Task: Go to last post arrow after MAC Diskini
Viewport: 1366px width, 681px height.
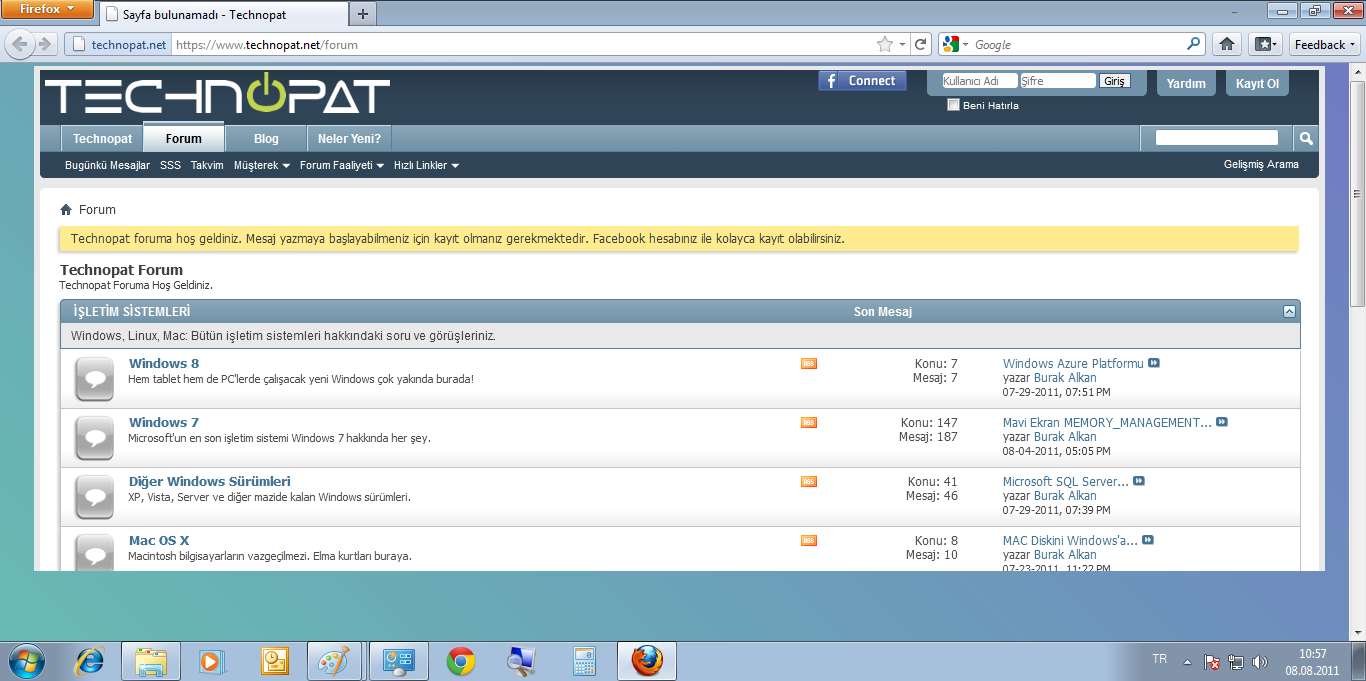Action: (1148, 540)
